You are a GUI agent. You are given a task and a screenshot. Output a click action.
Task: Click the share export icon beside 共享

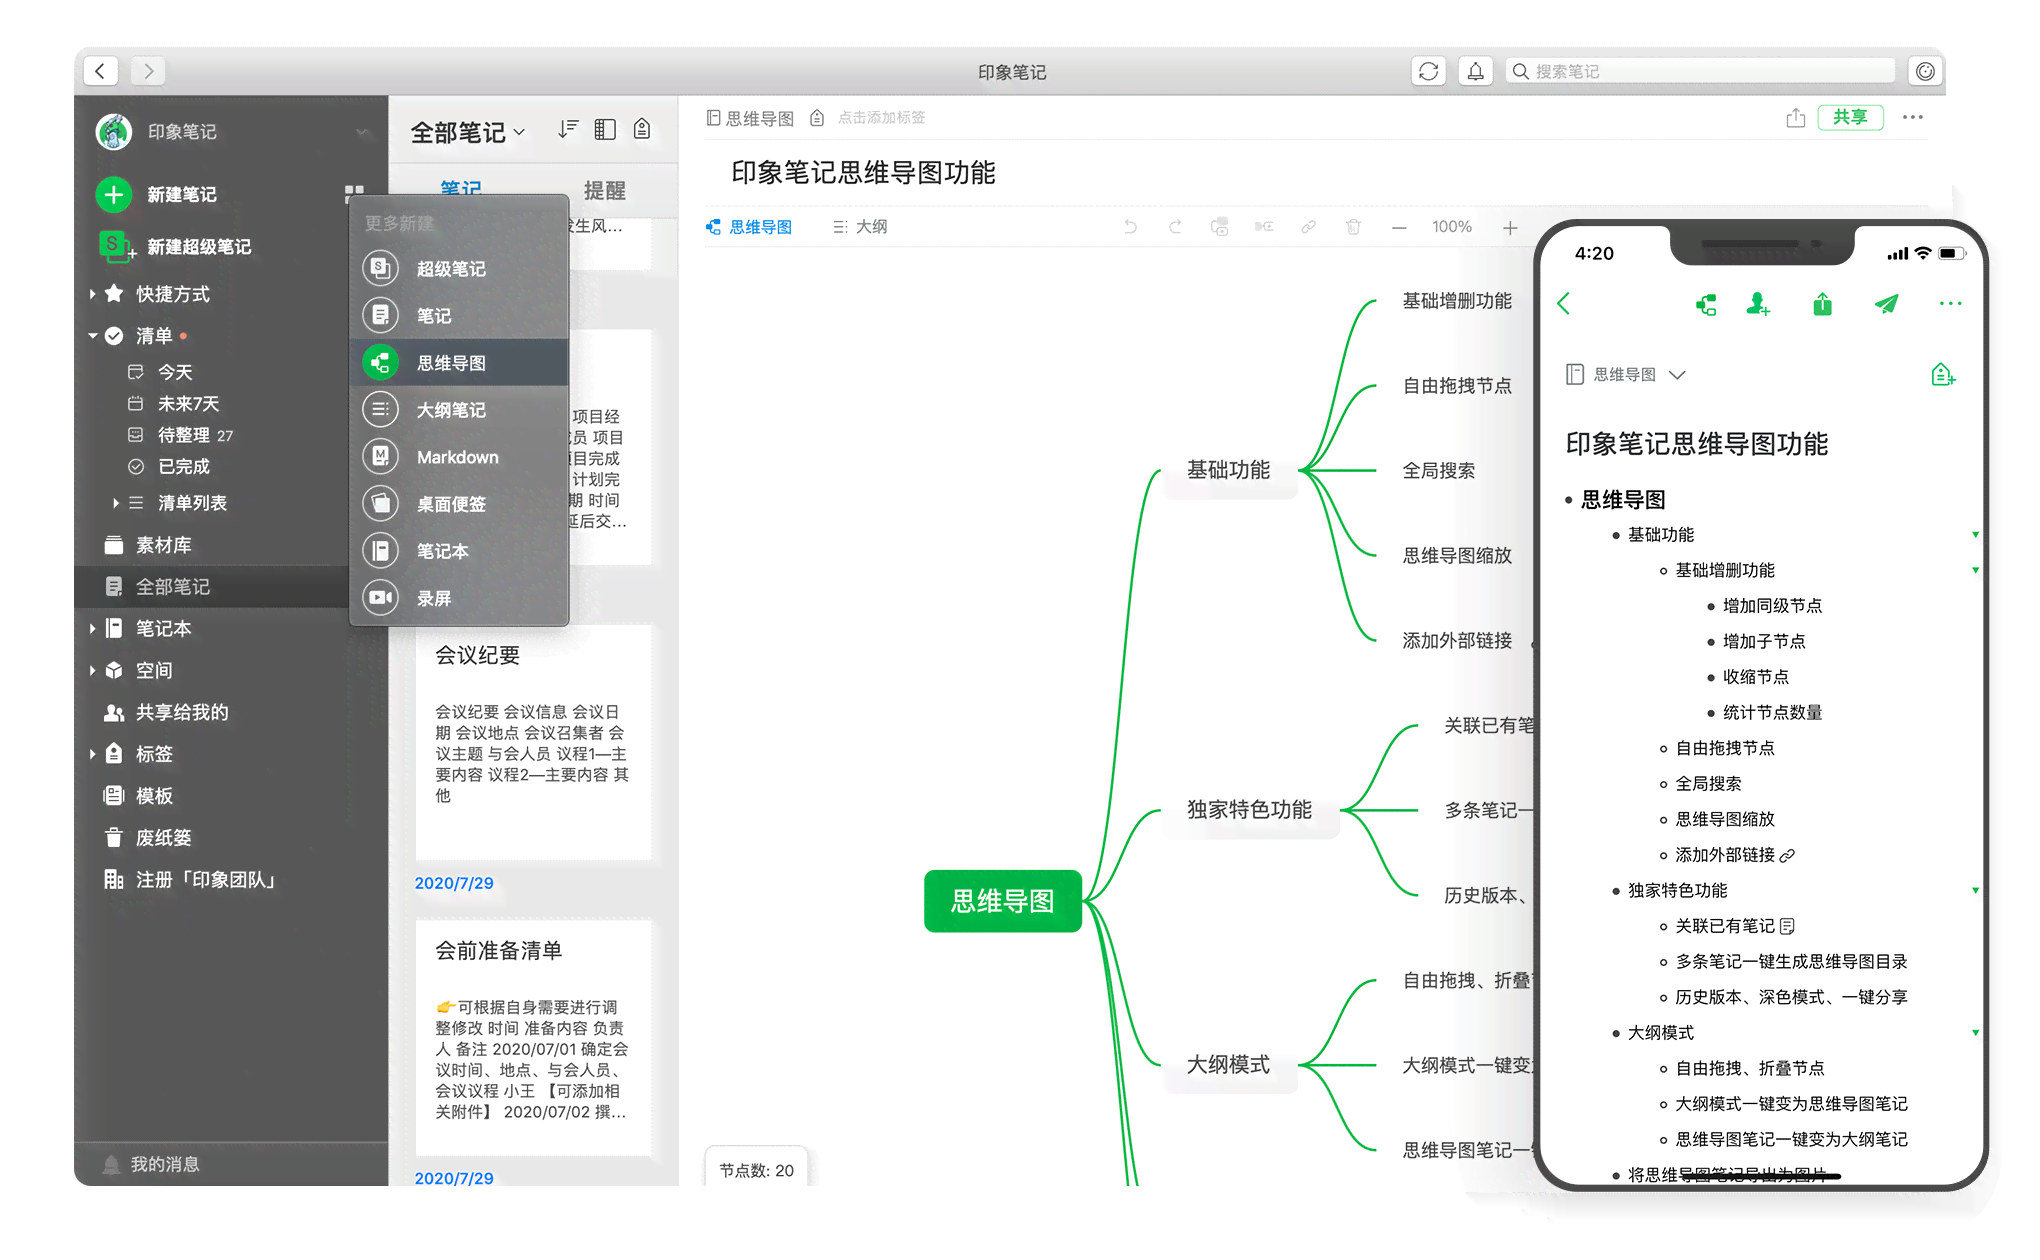(1796, 118)
